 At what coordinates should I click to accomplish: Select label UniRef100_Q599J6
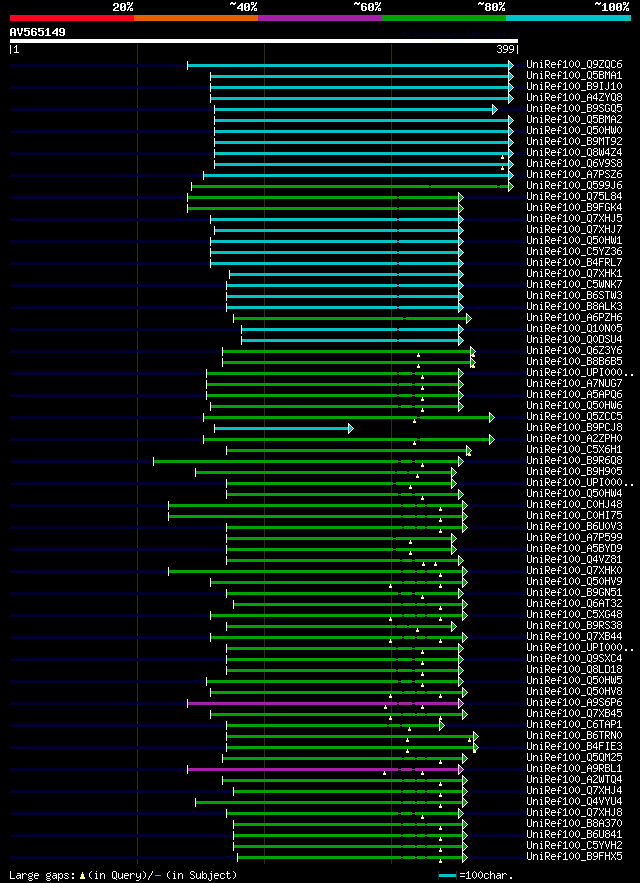[575, 186]
